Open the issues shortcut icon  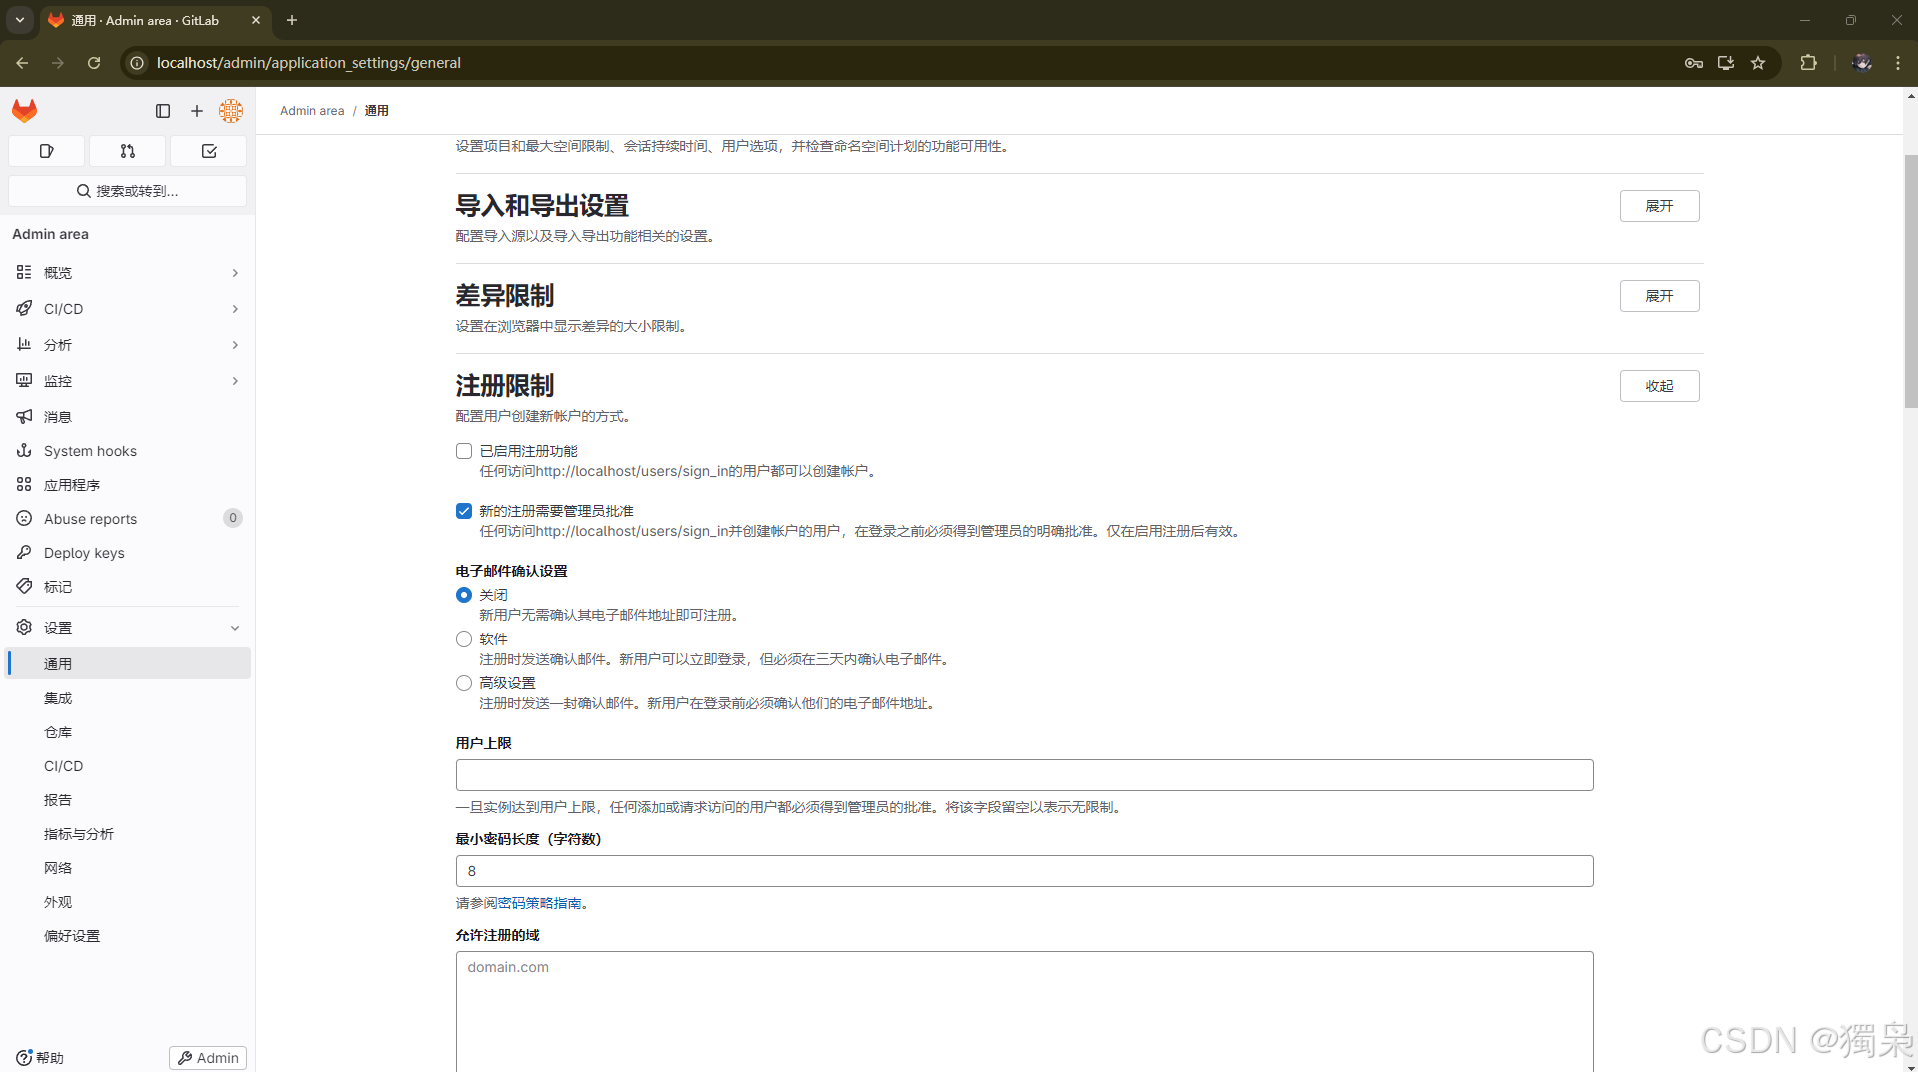(46, 151)
